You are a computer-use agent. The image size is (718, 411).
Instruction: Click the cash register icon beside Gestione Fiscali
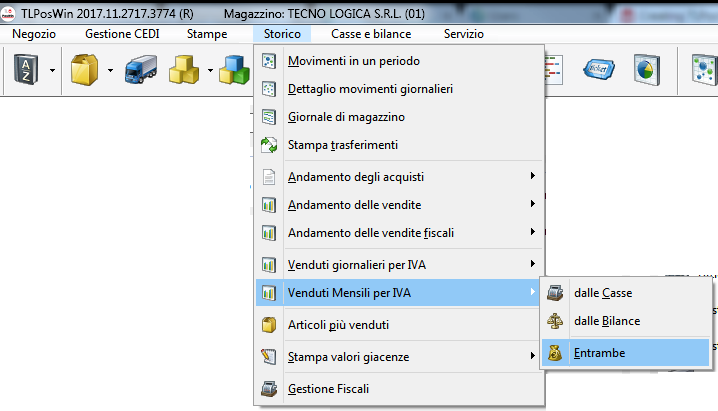268,389
